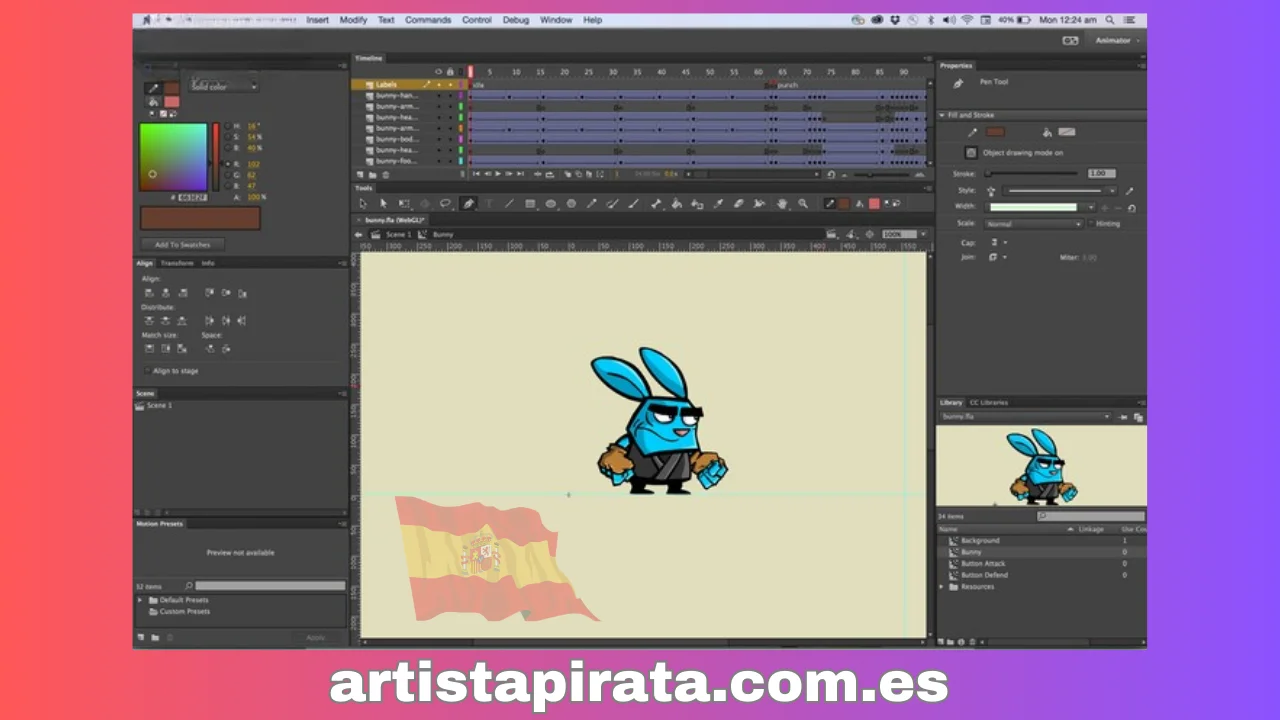Image resolution: width=1280 pixels, height=720 pixels.
Task: Open stroke Width profile dropdown
Action: point(1038,207)
